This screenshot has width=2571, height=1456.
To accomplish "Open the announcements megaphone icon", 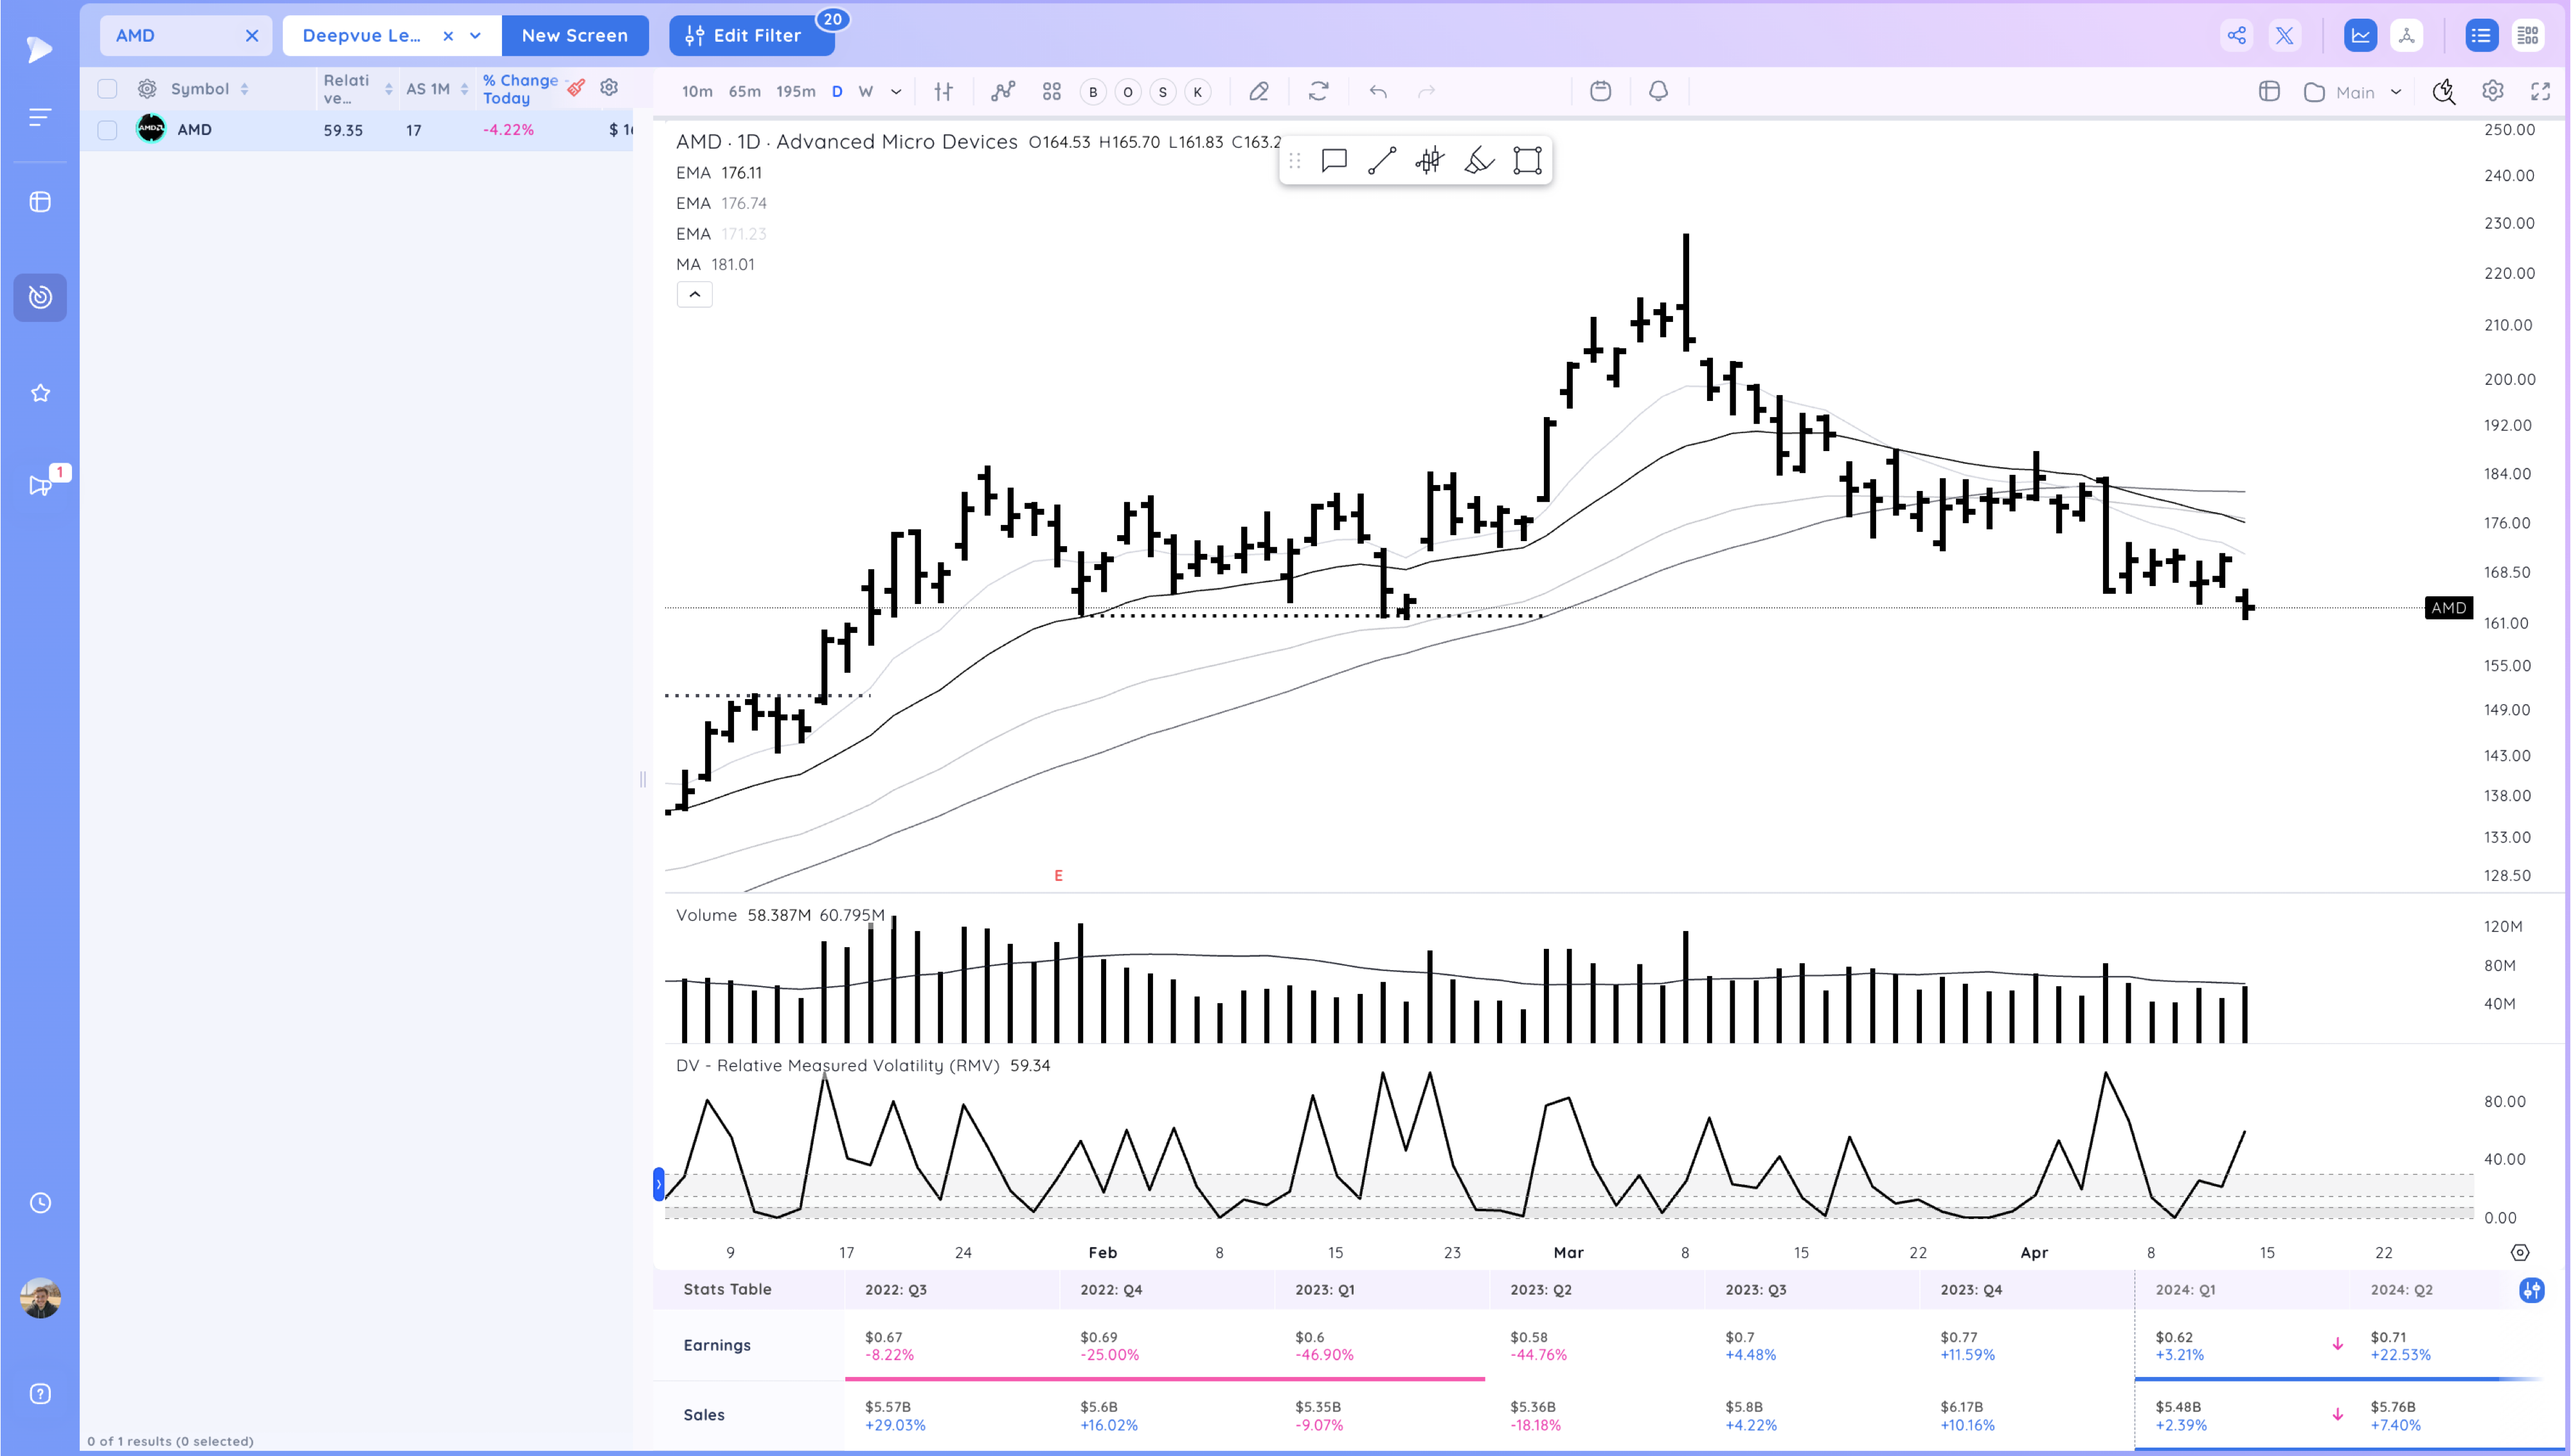I will (x=40, y=485).
